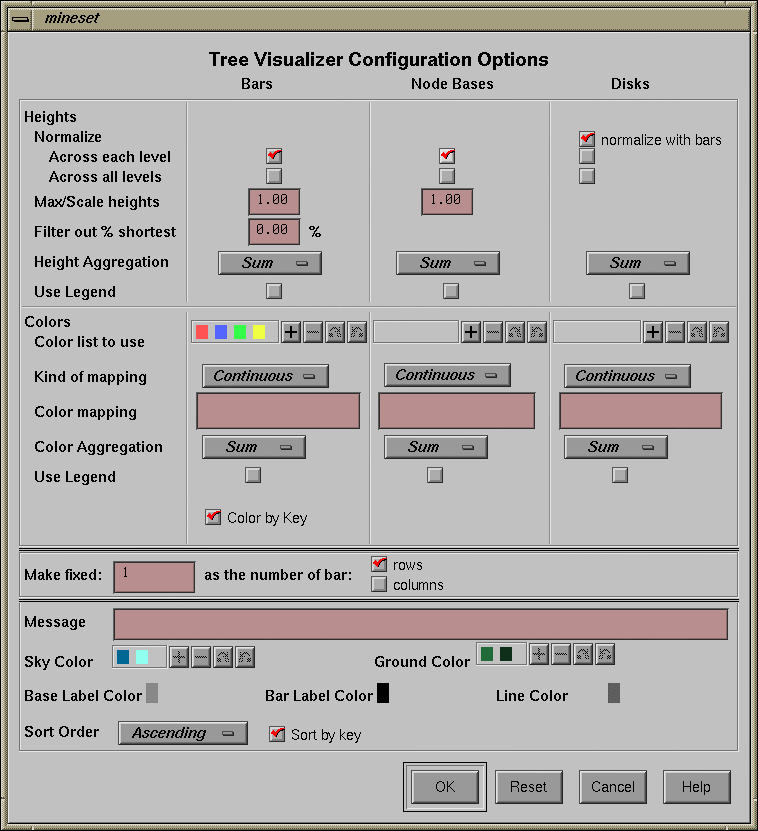758x831 pixels.
Task: Add a color to the Sky Color list
Action: 179,657
